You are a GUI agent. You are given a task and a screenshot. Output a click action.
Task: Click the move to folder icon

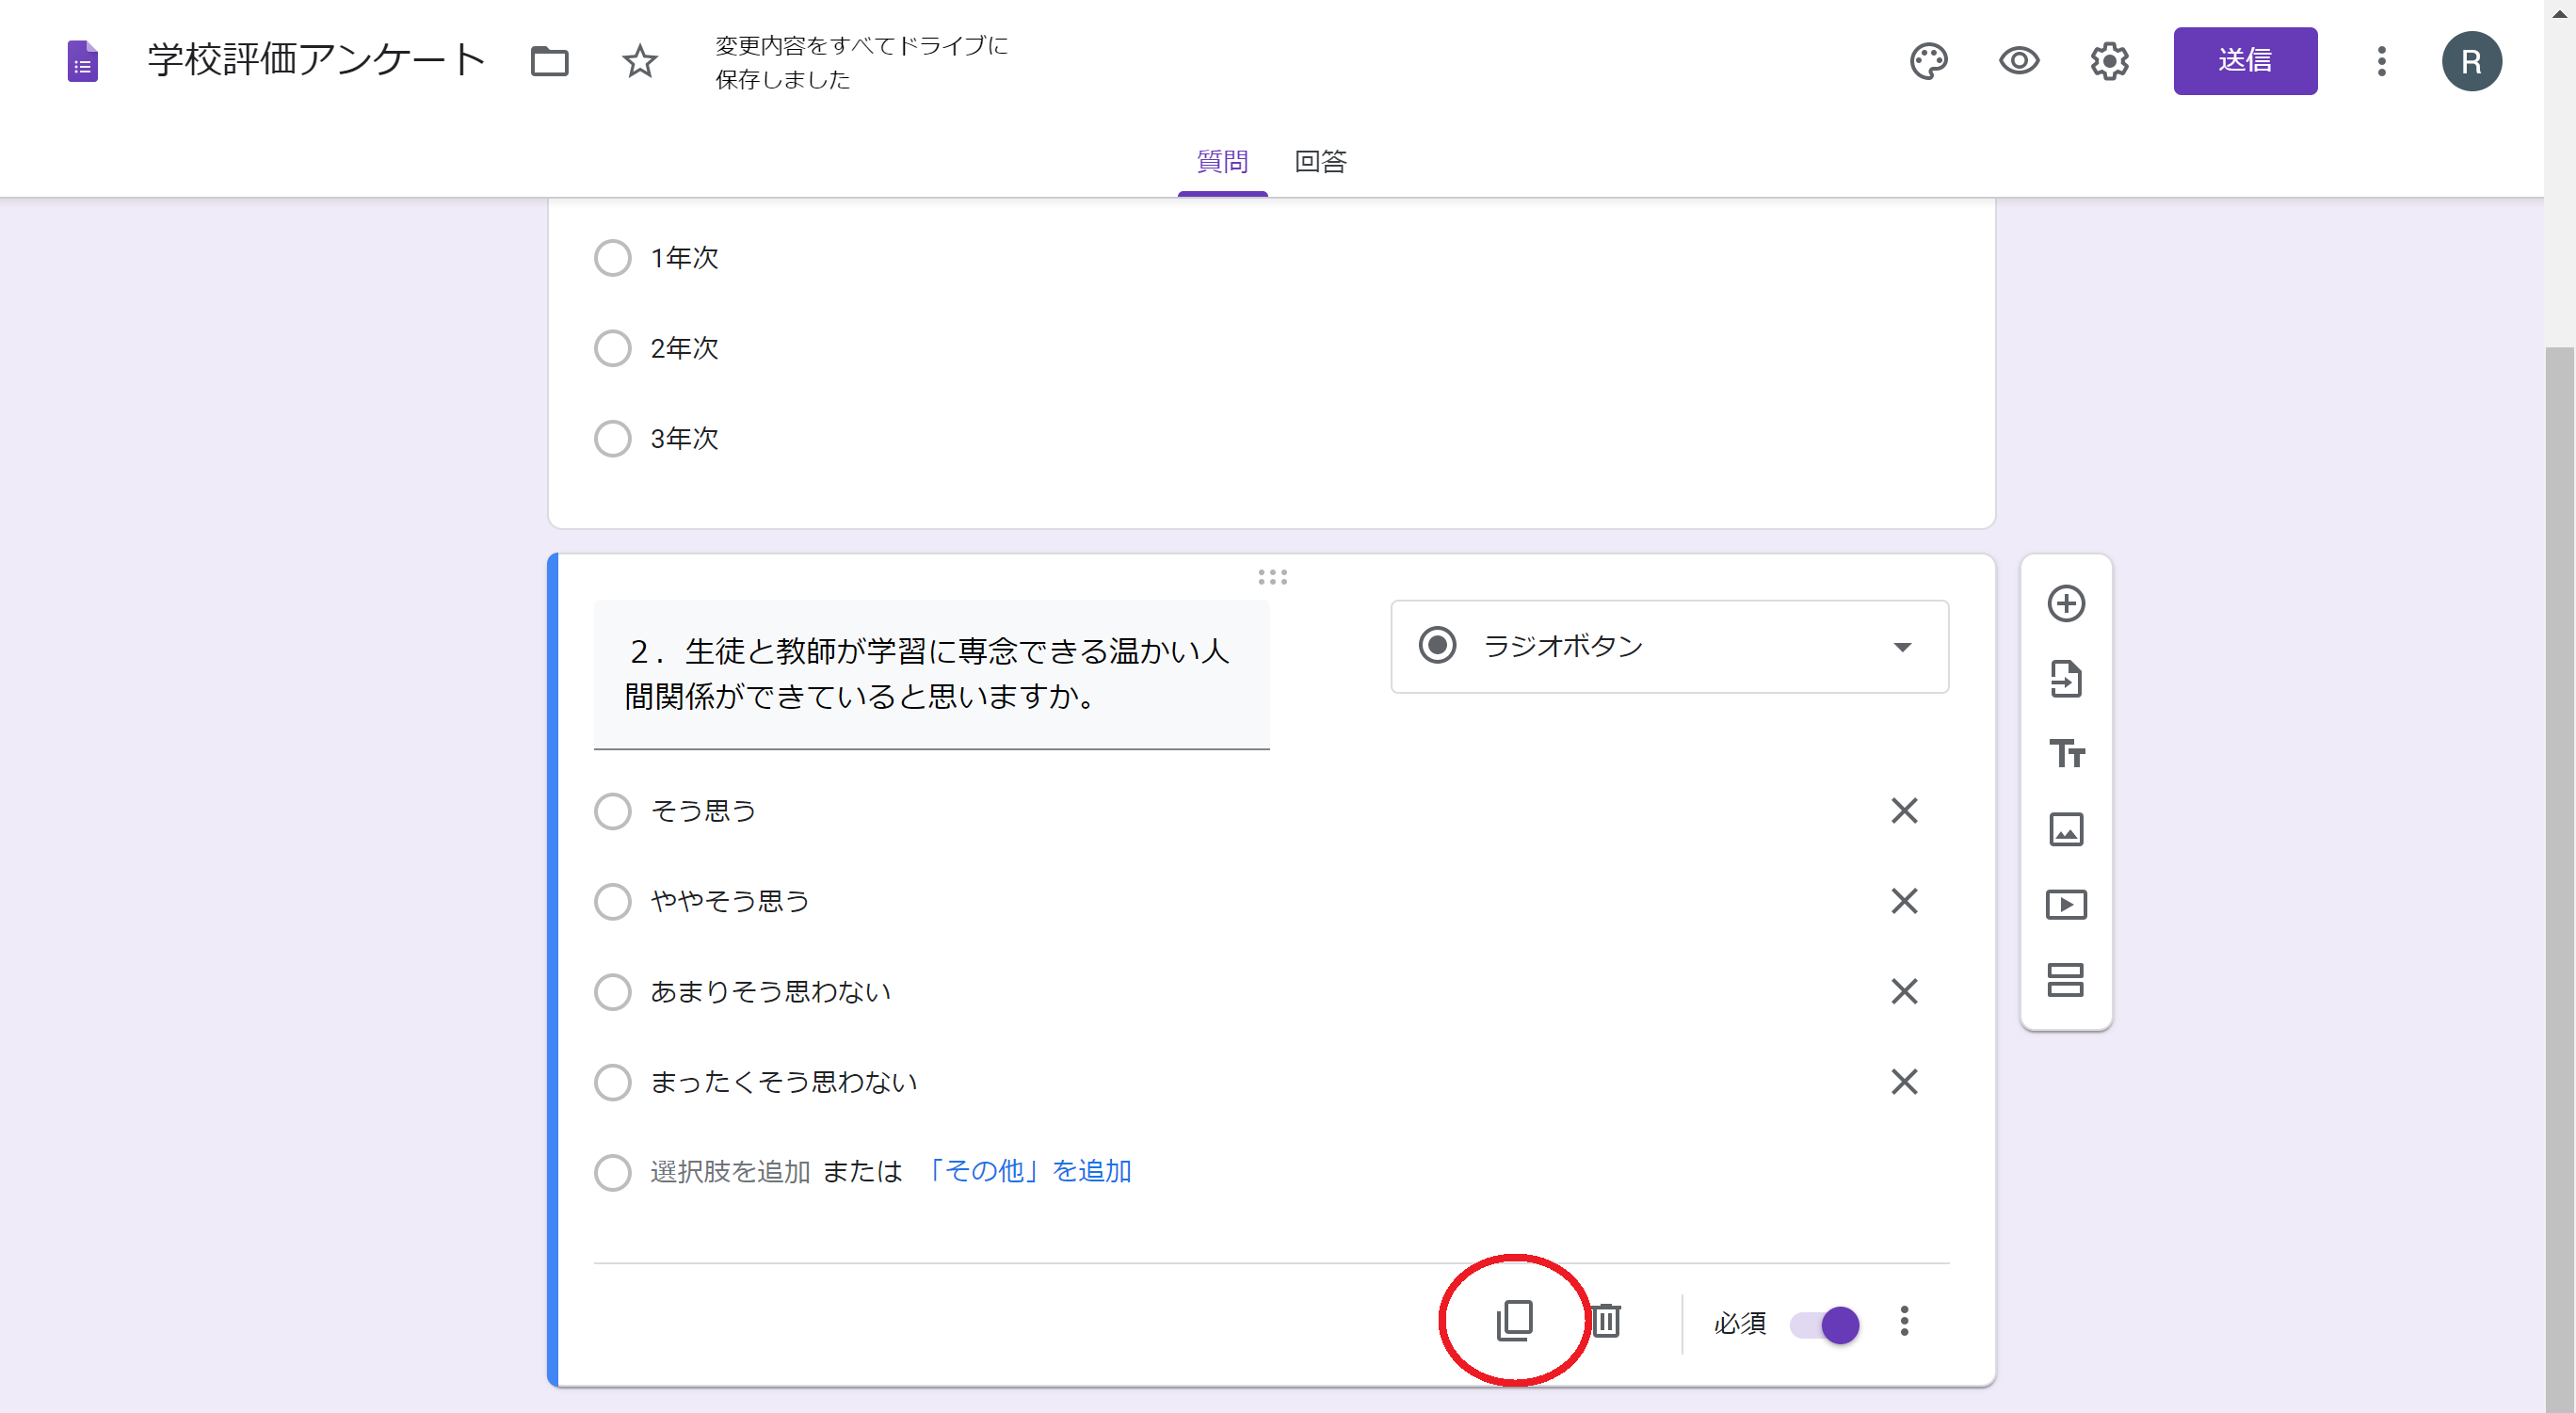coord(549,61)
